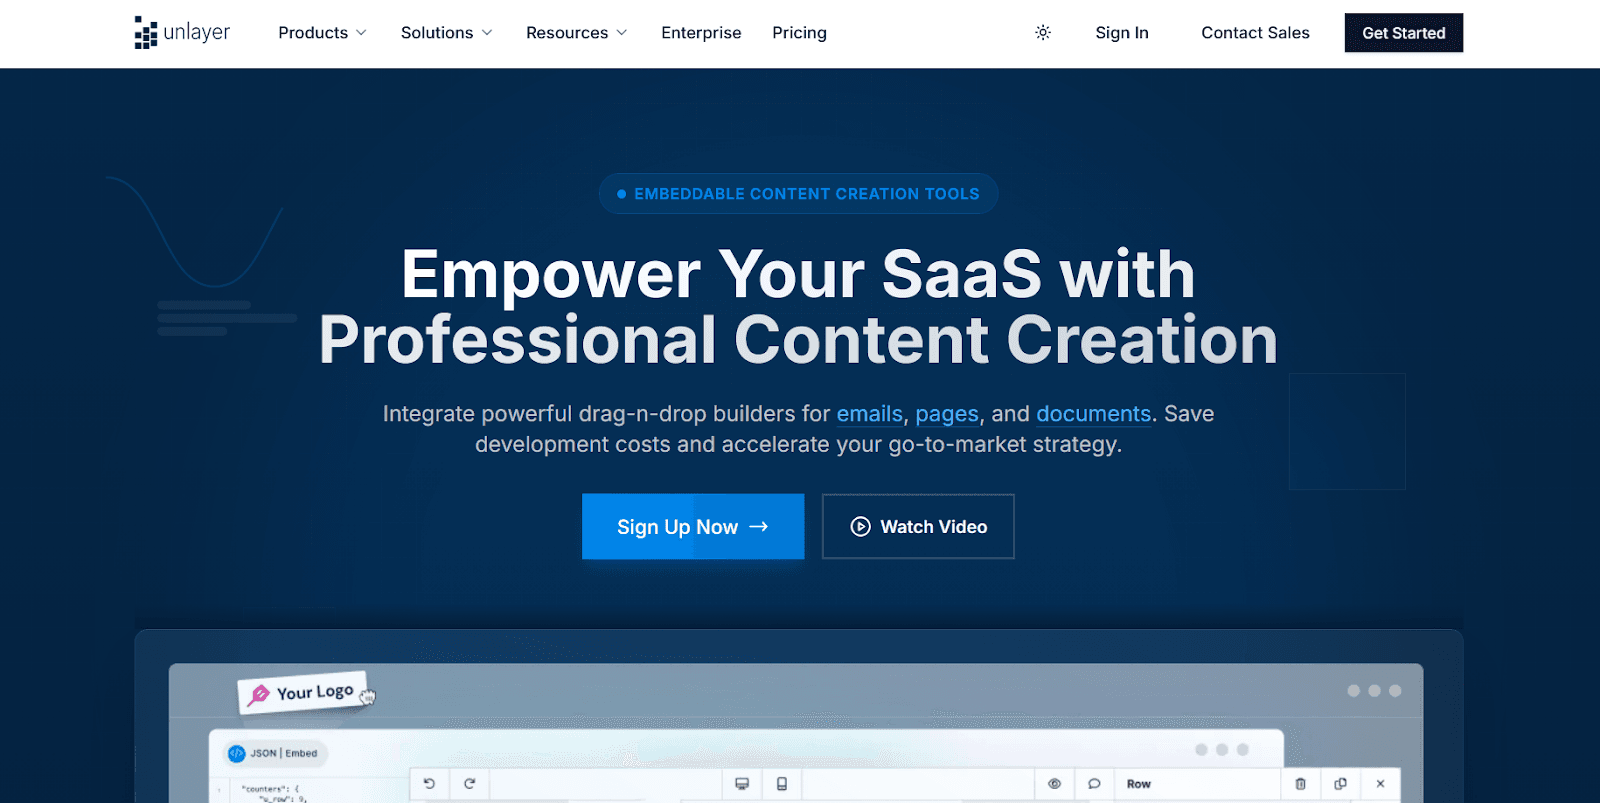This screenshot has width=1600, height=803.
Task: Click the duplicate row icon
Action: pos(1341,784)
